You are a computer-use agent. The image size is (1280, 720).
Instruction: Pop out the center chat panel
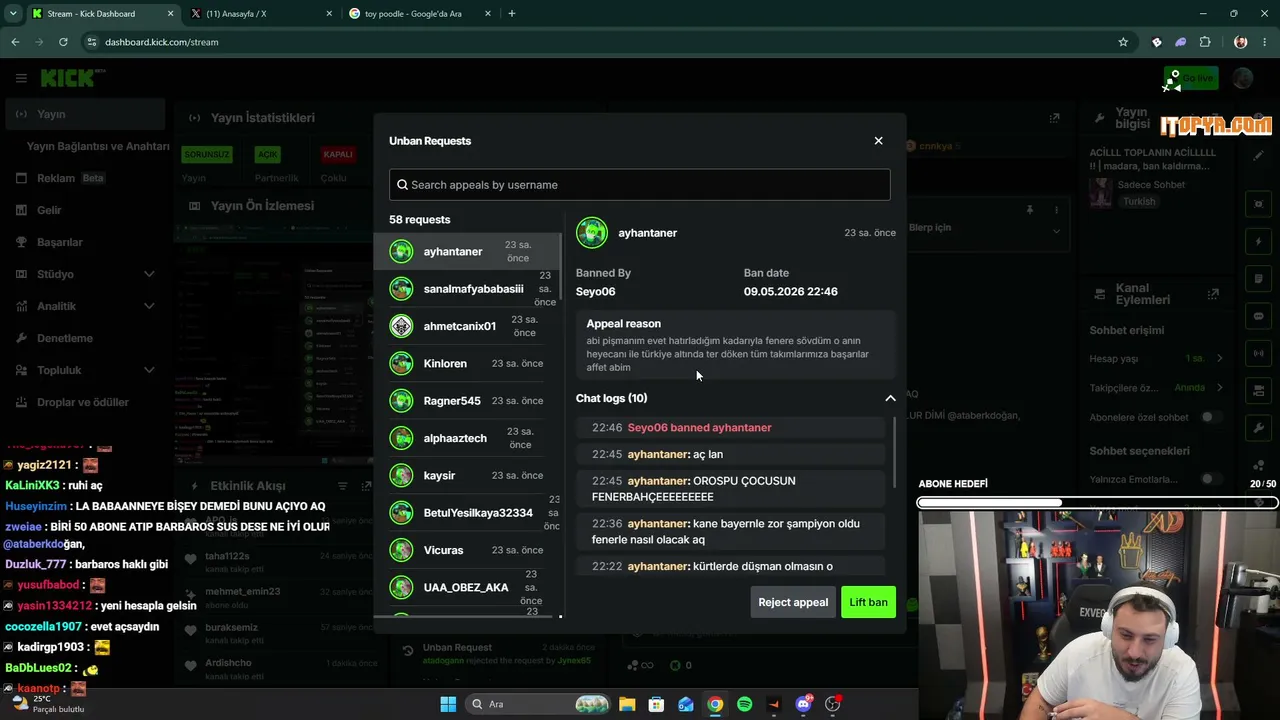tap(1054, 118)
